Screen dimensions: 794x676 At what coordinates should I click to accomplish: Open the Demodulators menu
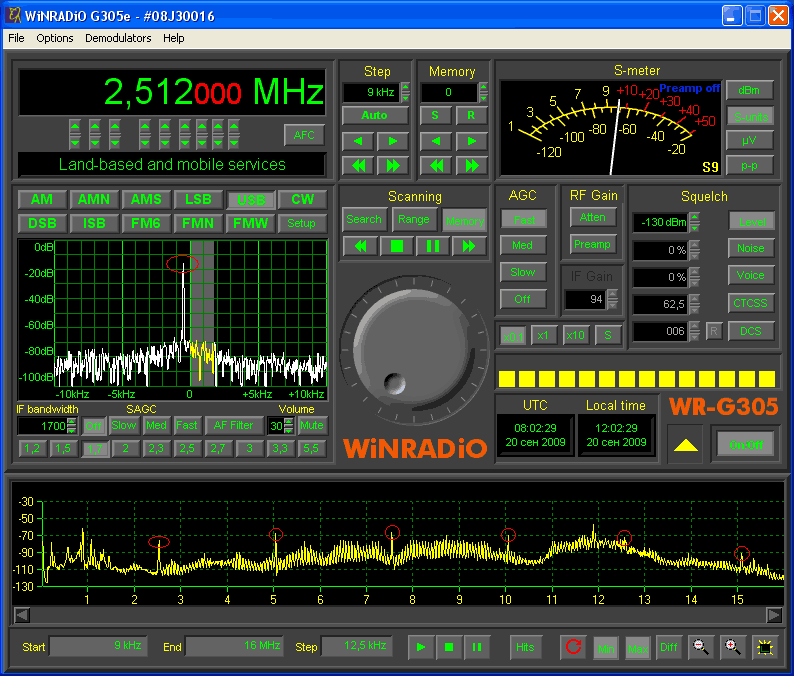click(x=118, y=38)
